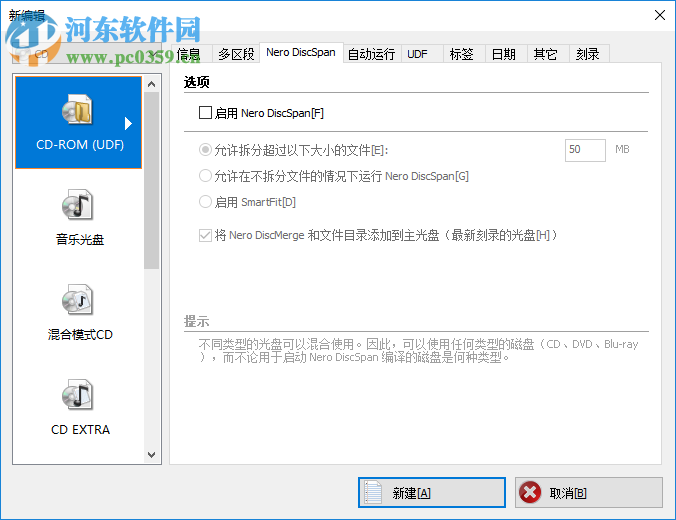Choose the 启用 SmartFit[D] radio option
The width and height of the screenshot is (676, 520).
pyautogui.click(x=205, y=201)
